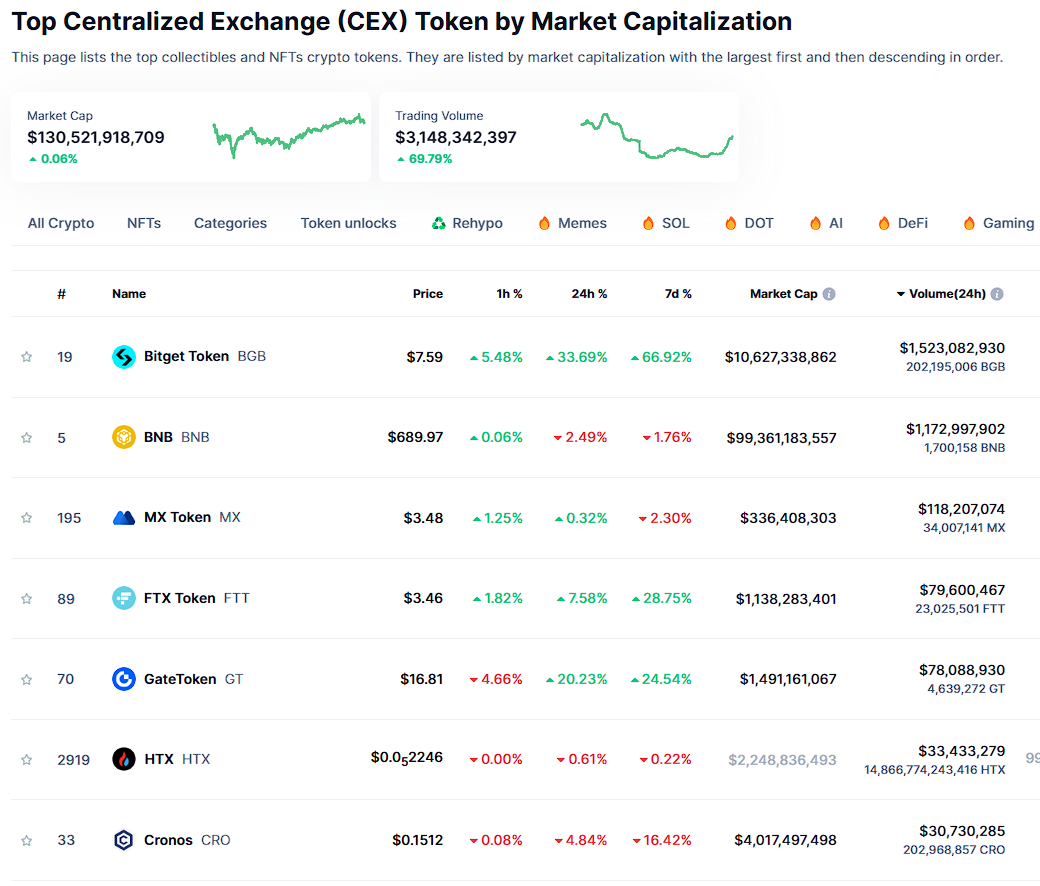Image resolution: width=1040 pixels, height=886 pixels.
Task: Click the Rehypo recycle icon
Action: (x=438, y=223)
